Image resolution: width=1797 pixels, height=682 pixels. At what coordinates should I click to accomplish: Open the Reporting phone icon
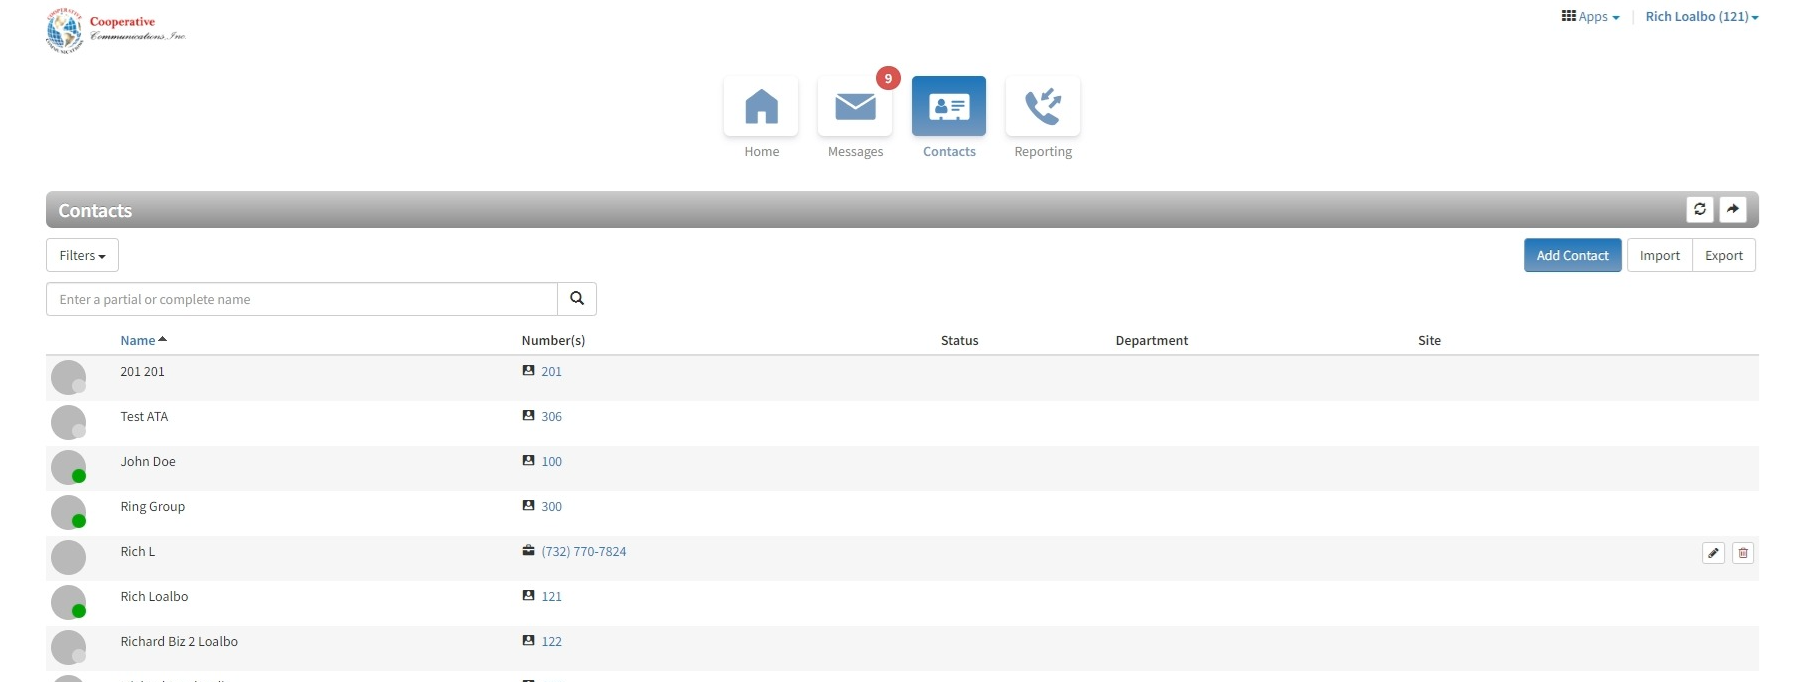pyautogui.click(x=1042, y=106)
